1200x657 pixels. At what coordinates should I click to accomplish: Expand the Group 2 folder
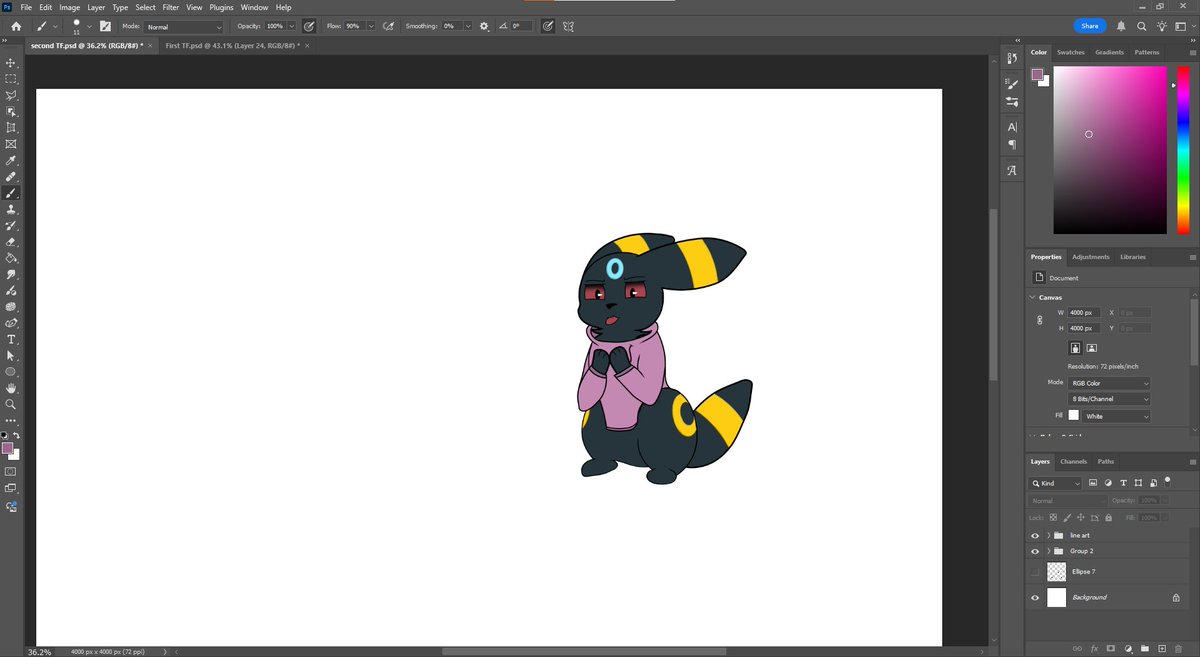pos(1048,551)
